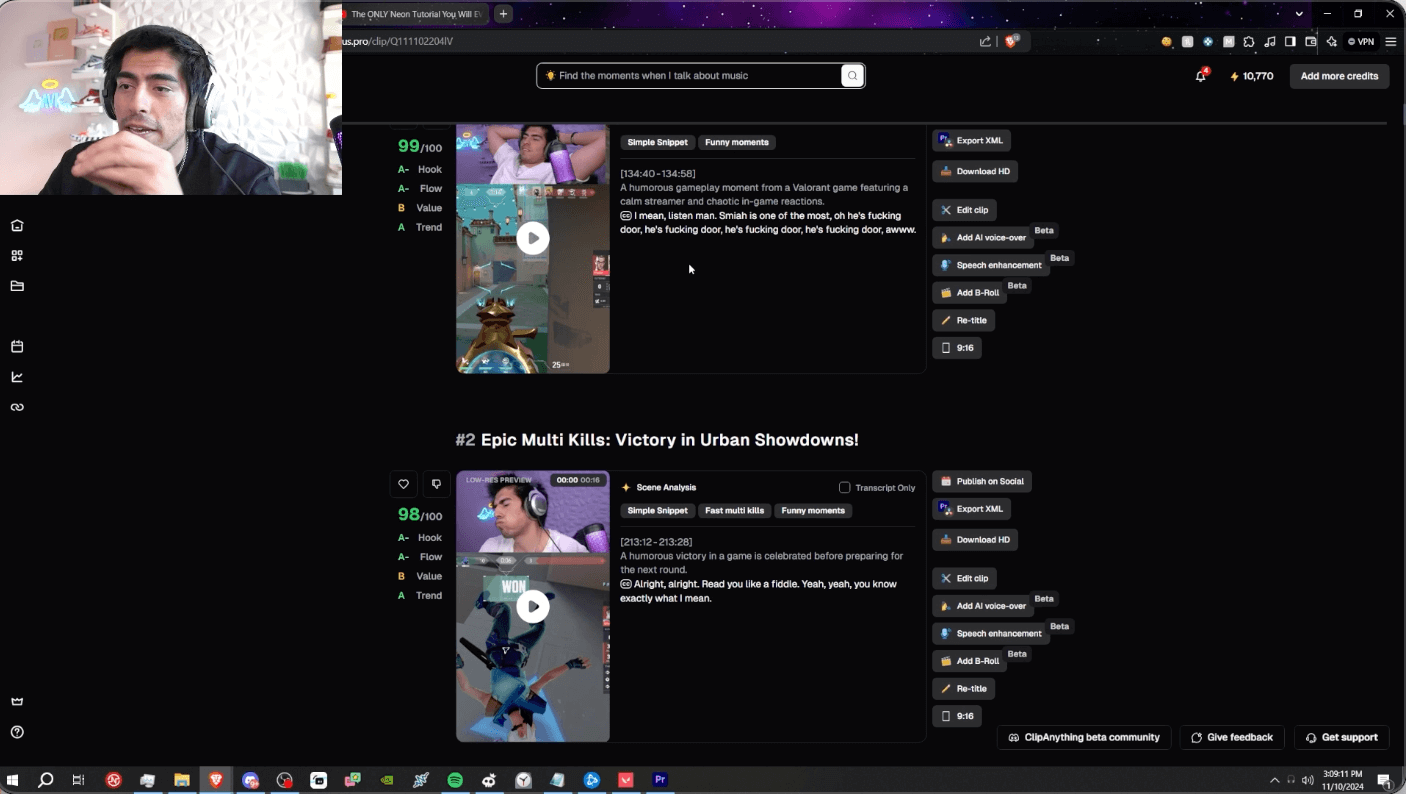Screen dimensions: 1406x794
Task: Dislike clip #2 with the thumbs-down icon
Action: click(436, 484)
